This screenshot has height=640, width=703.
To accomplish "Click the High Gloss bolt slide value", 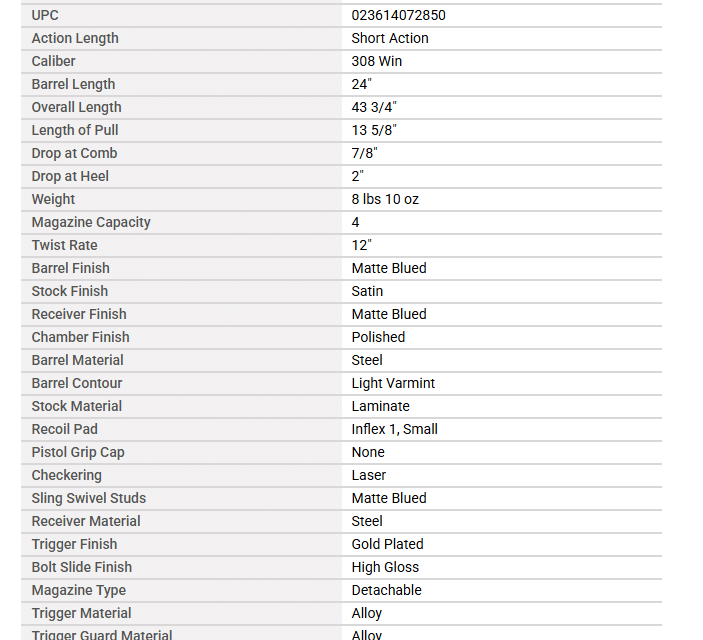I will point(385,567).
